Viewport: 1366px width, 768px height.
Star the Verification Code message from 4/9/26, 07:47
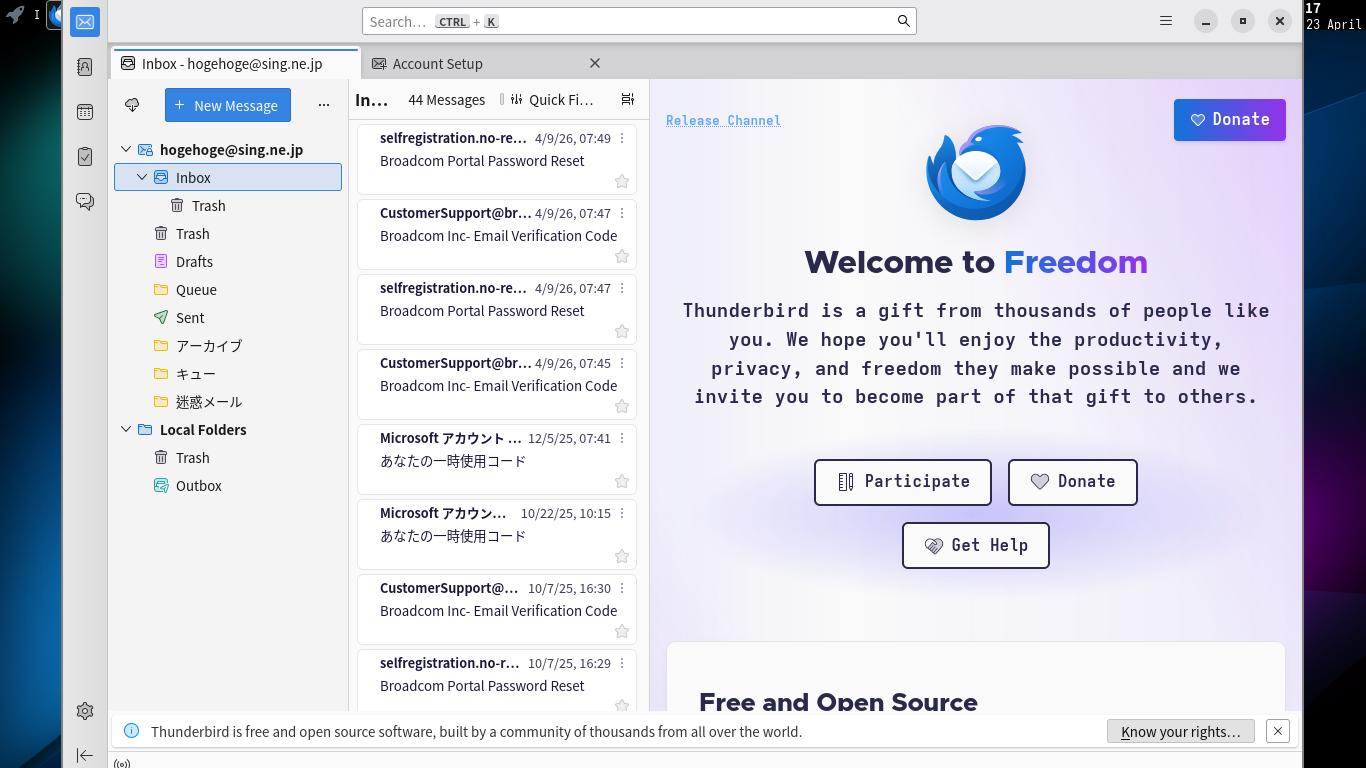point(622,256)
